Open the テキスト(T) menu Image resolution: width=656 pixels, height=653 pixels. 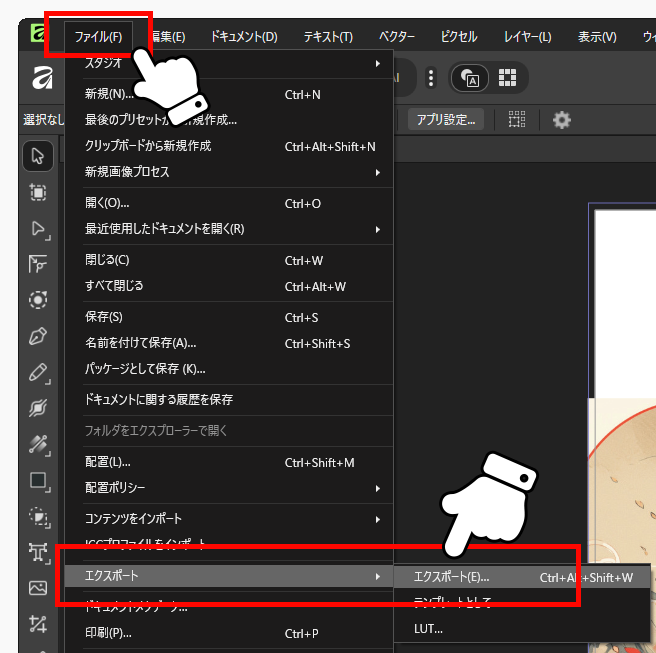click(x=328, y=37)
